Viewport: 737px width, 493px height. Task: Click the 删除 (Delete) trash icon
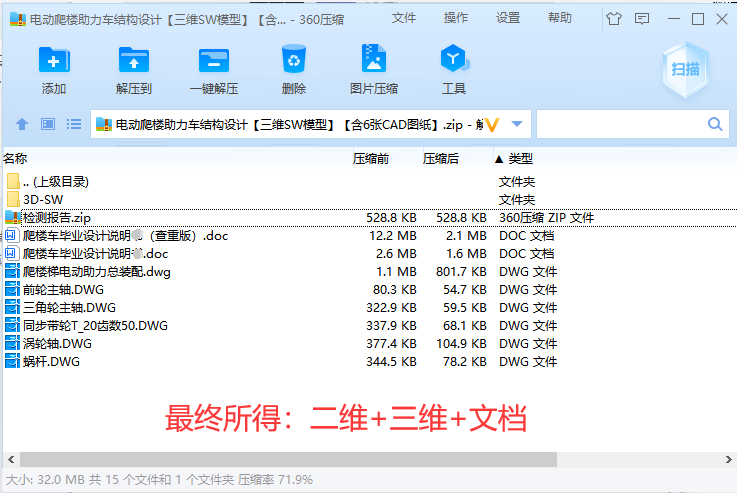[294, 59]
